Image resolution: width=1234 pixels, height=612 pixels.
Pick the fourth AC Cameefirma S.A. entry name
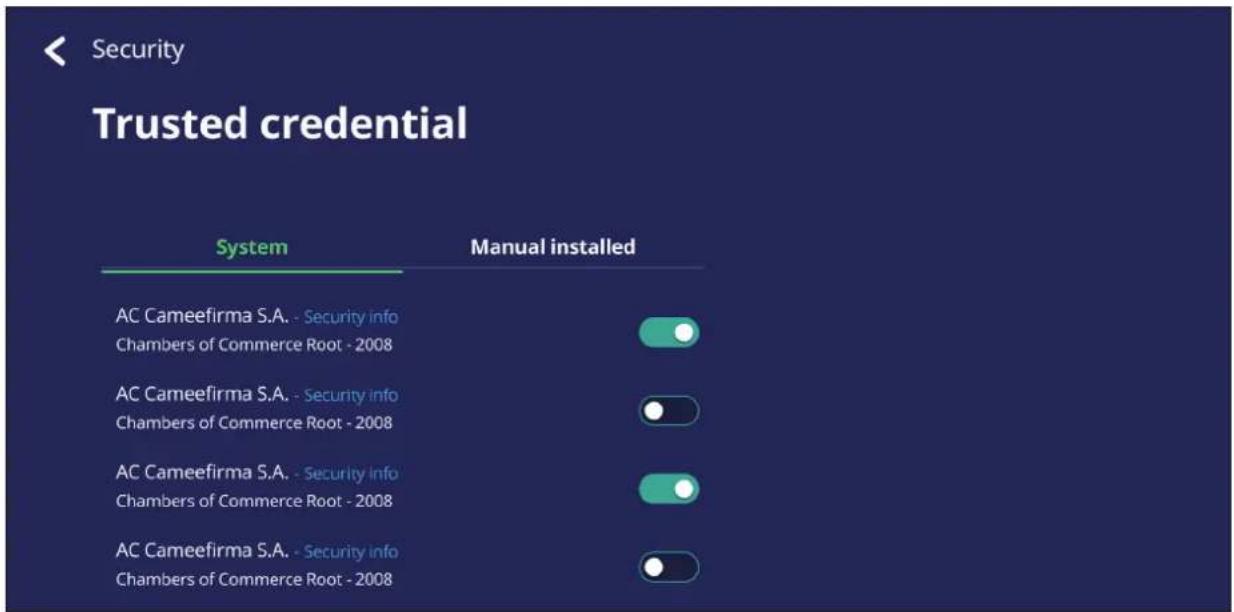pyautogui.click(x=202, y=551)
